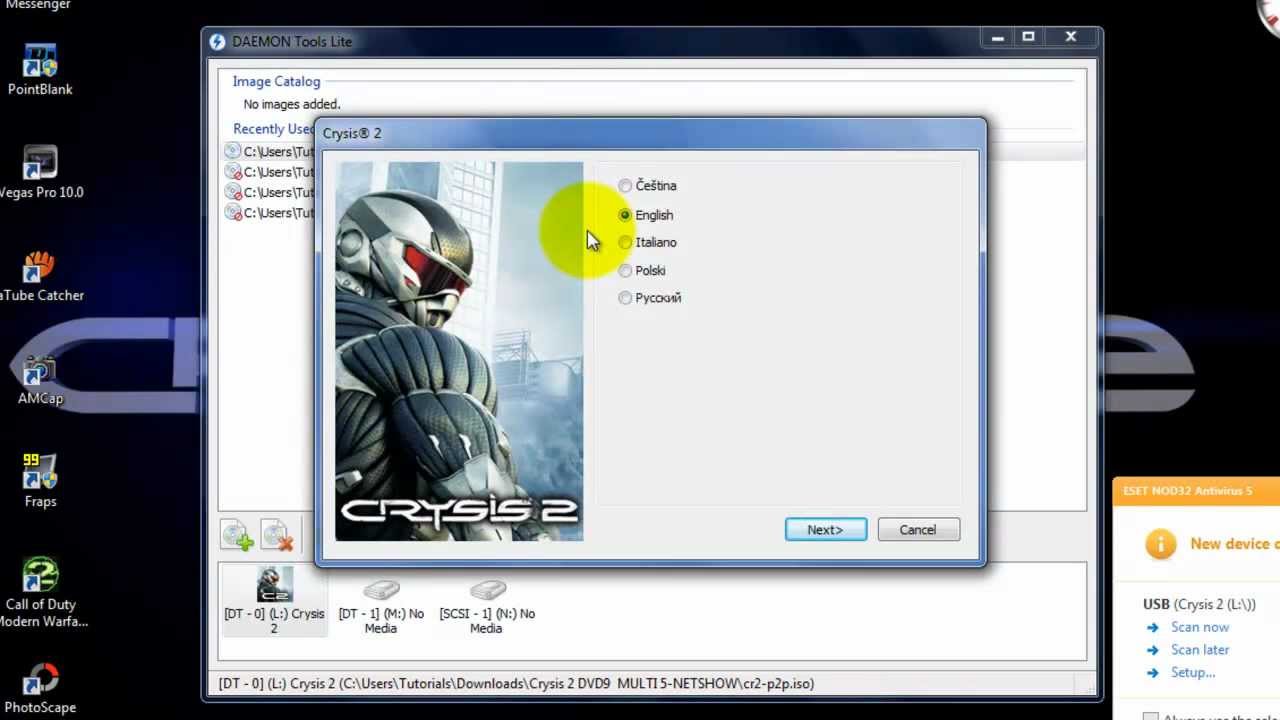Select the Русский radio button
Image resolution: width=1280 pixels, height=720 pixels.
tap(625, 298)
